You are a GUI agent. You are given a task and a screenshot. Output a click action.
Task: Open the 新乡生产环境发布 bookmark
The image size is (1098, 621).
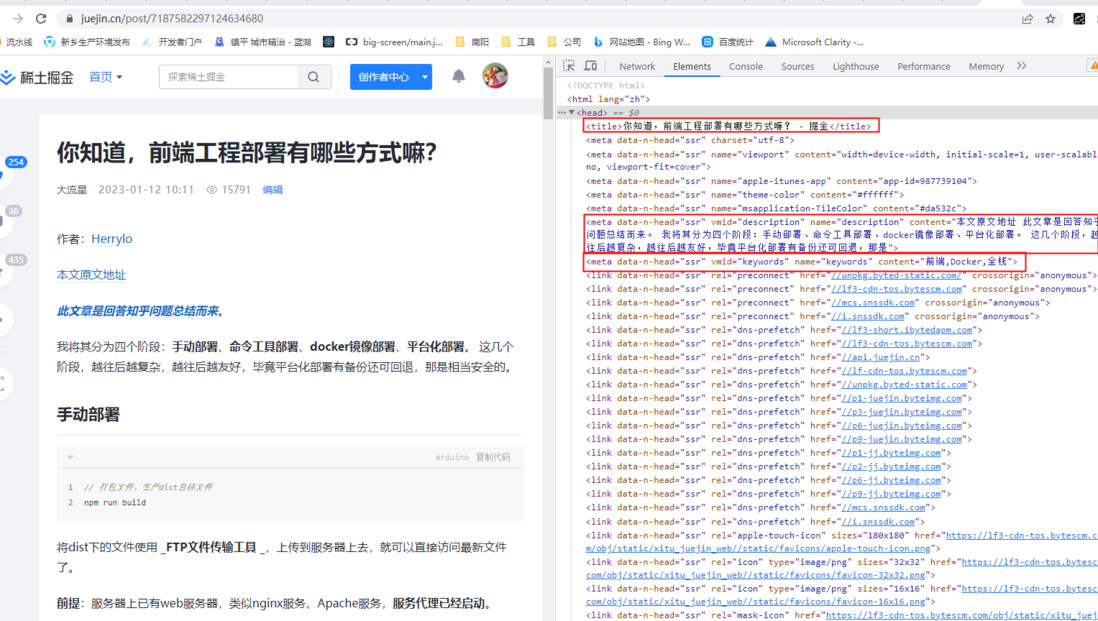pyautogui.click(x=87, y=42)
